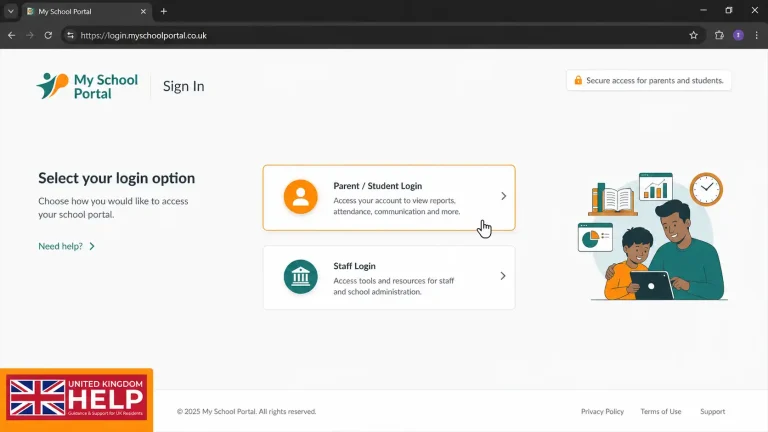768x432 pixels.
Task: Click the URL address bar field
Action: tap(382, 35)
